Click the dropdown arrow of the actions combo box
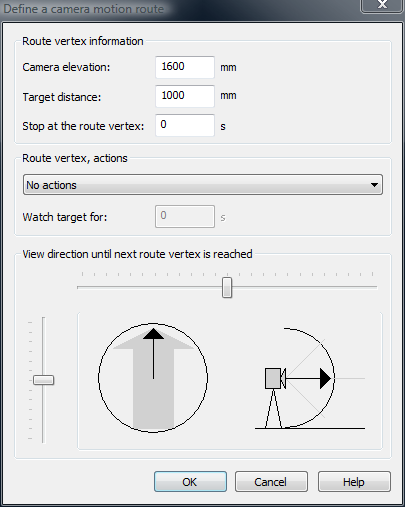Screen dimensions: 405x507 tap(374, 185)
